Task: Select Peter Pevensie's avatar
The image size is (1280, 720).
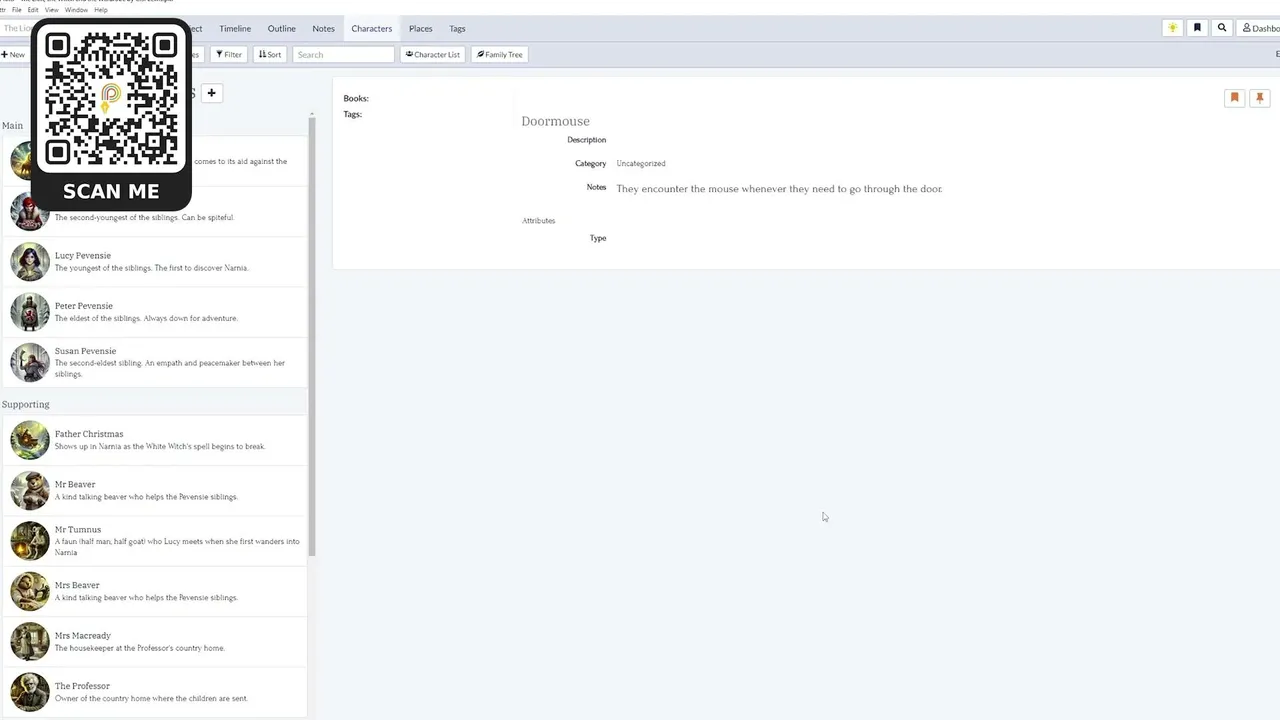Action: [30, 312]
